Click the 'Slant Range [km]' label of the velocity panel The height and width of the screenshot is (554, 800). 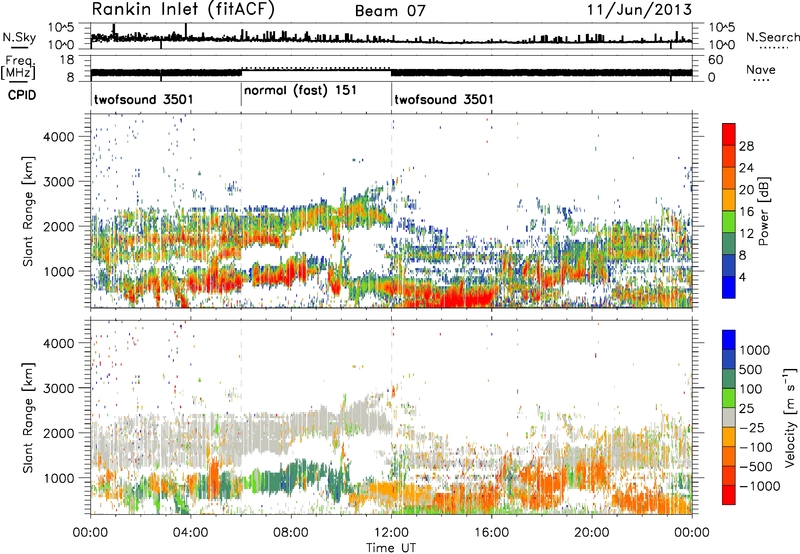(x=28, y=417)
